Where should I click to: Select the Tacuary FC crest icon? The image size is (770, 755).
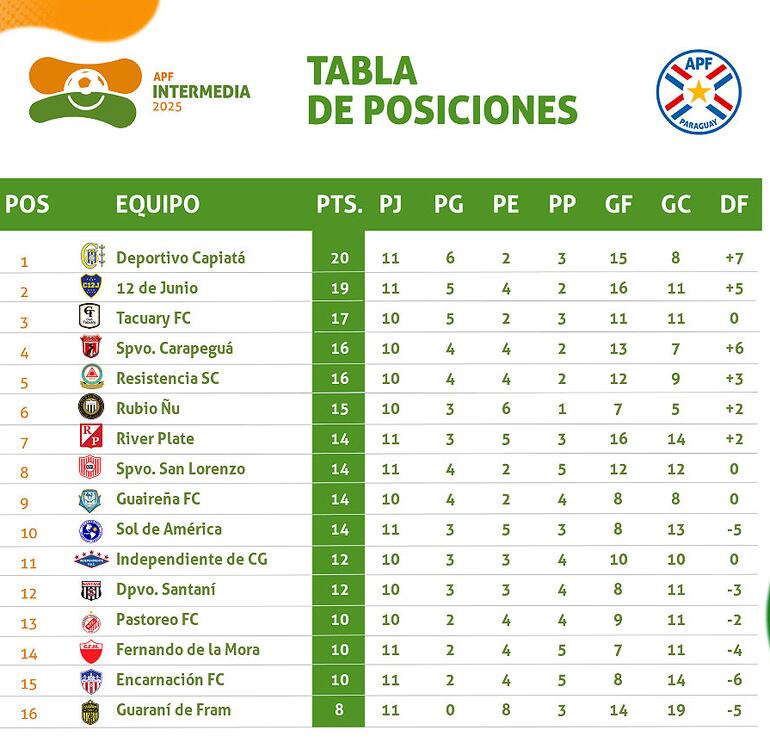pos(91,318)
